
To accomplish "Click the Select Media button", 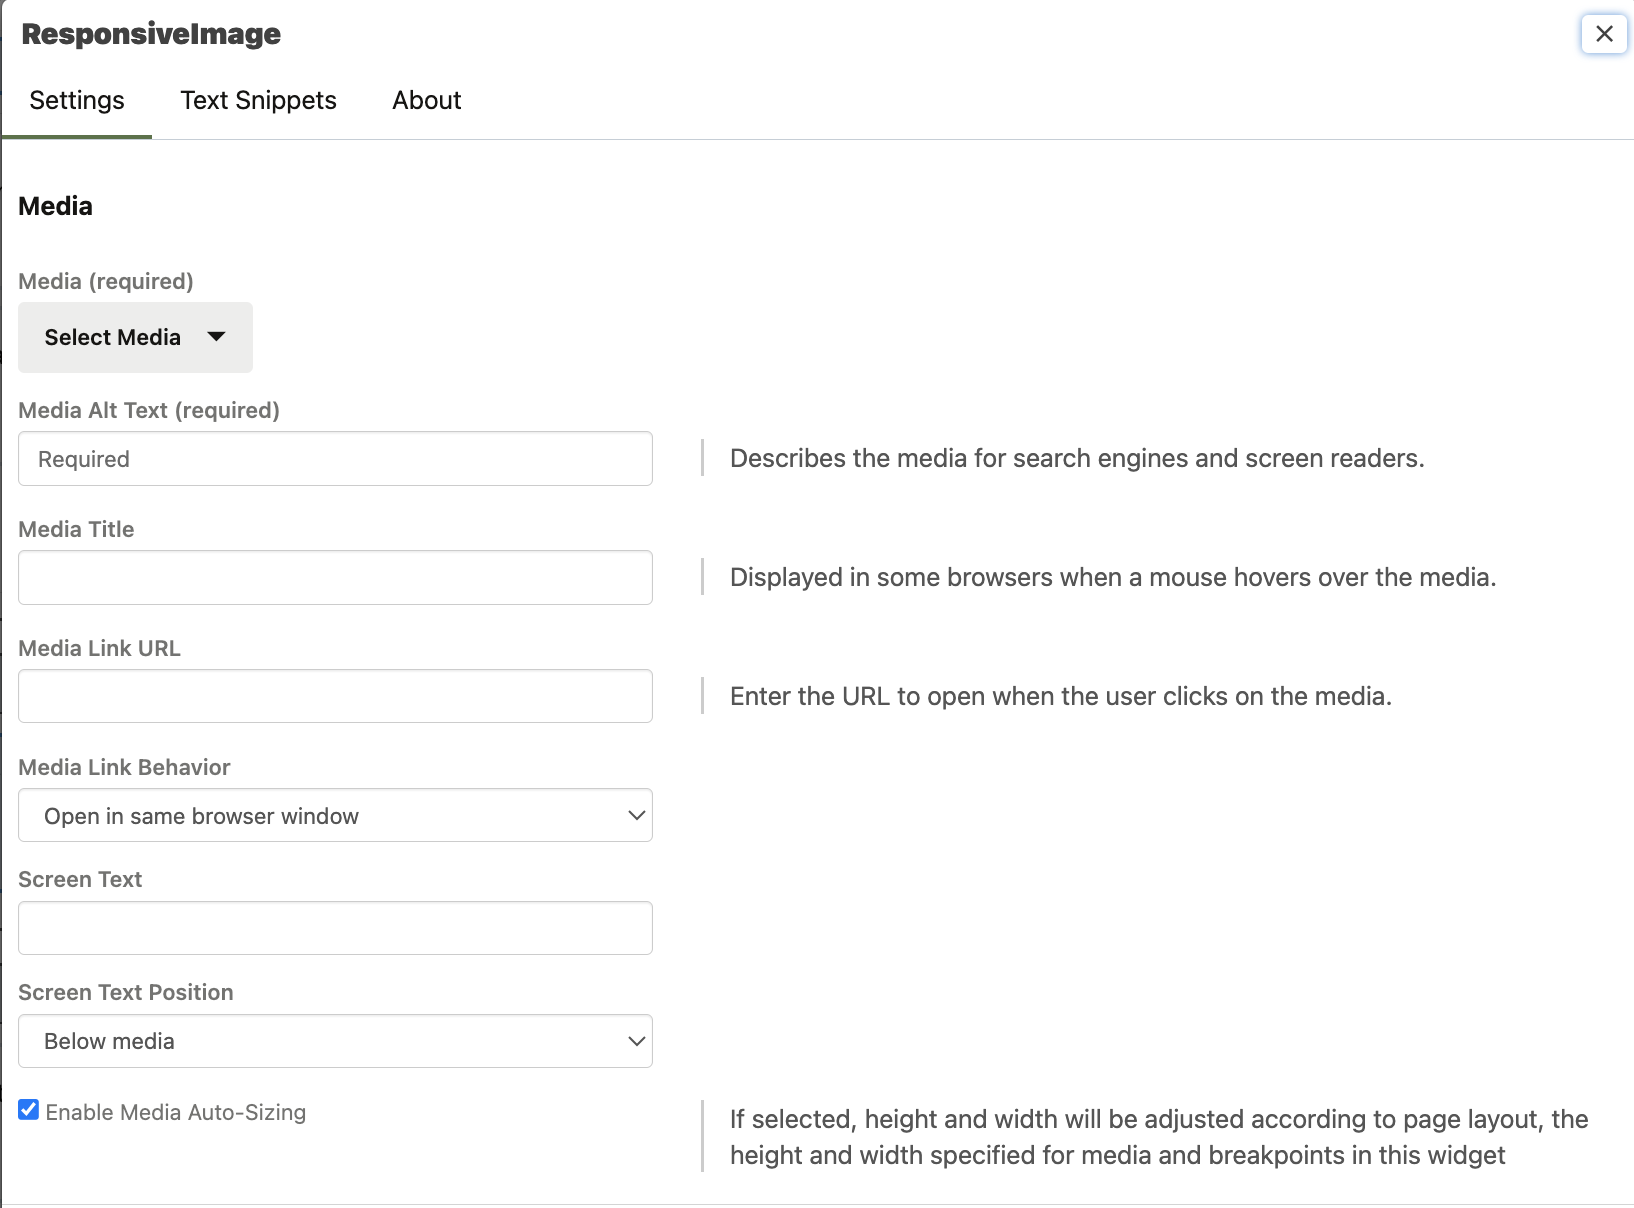I will tap(113, 337).
